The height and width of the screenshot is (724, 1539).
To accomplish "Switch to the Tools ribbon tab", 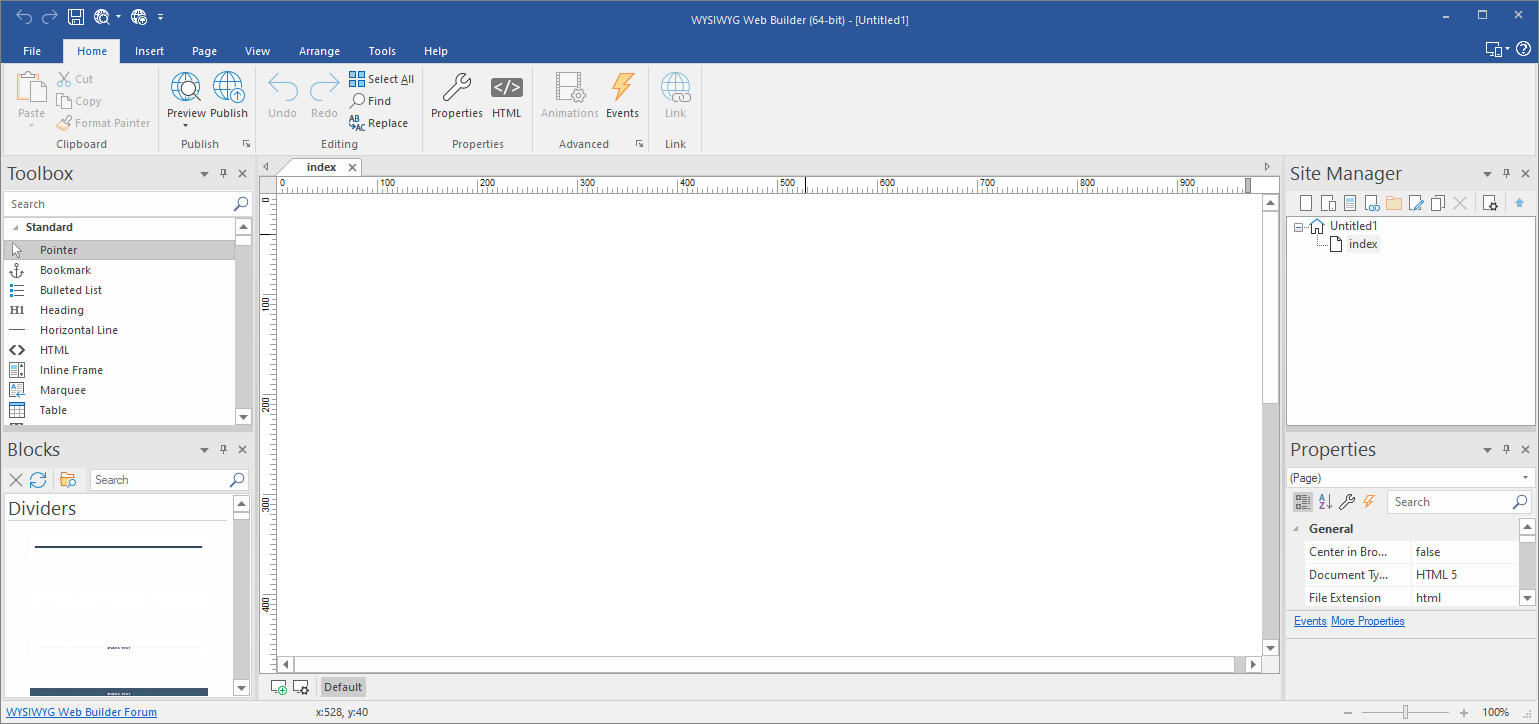I will click(x=382, y=51).
